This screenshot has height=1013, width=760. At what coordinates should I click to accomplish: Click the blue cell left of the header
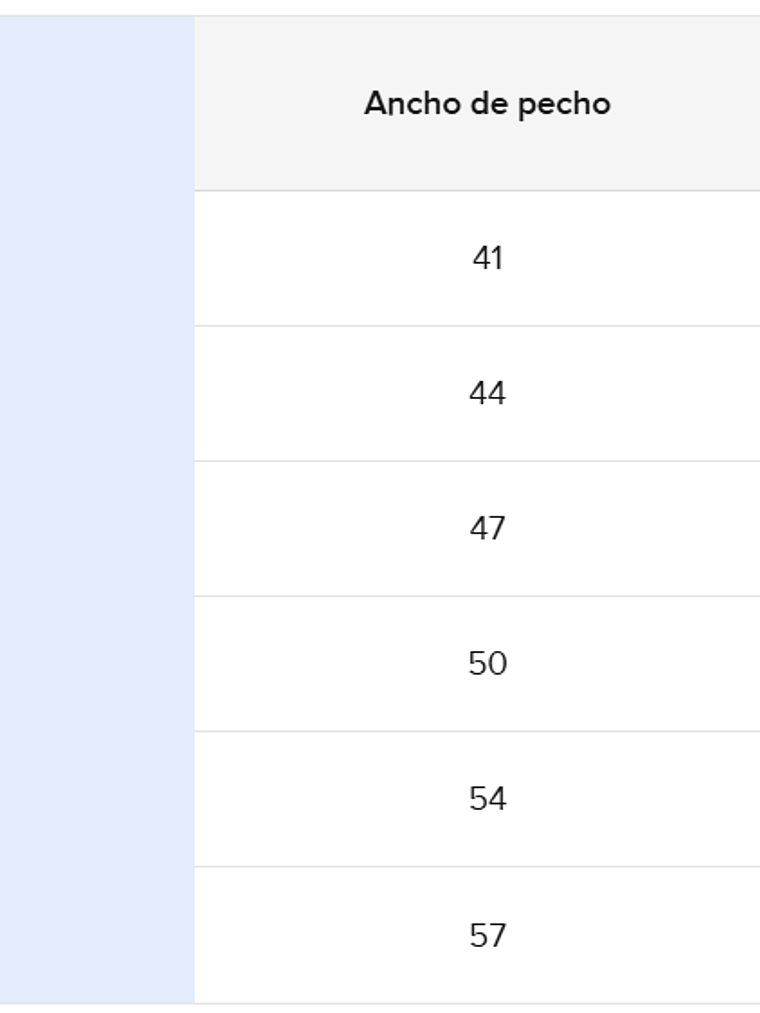pos(97,103)
